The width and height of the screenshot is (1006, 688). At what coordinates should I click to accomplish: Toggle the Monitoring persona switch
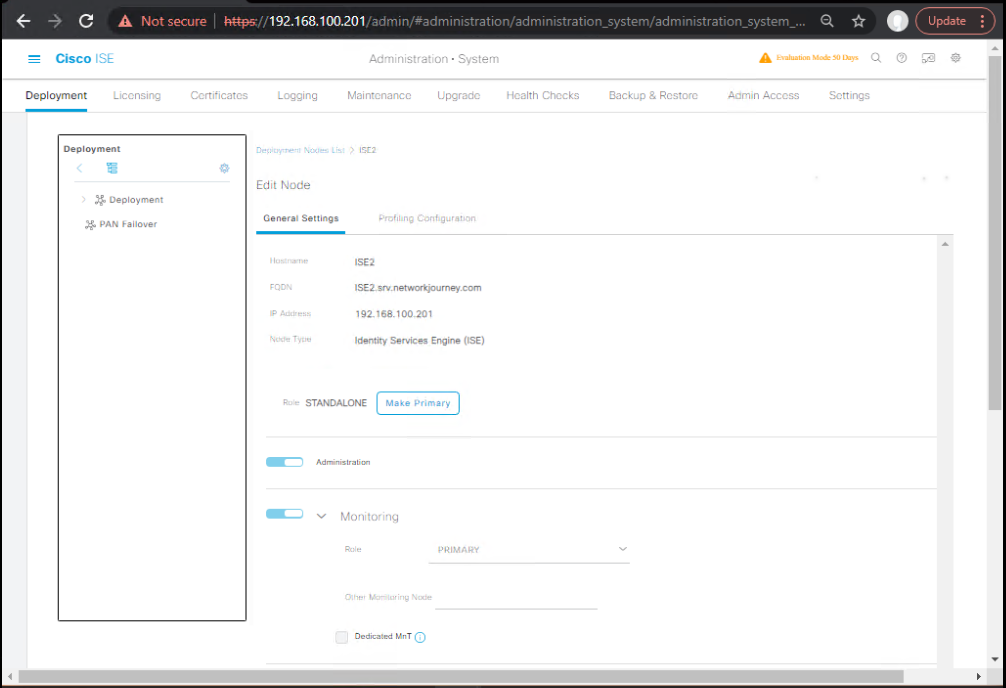(x=284, y=513)
